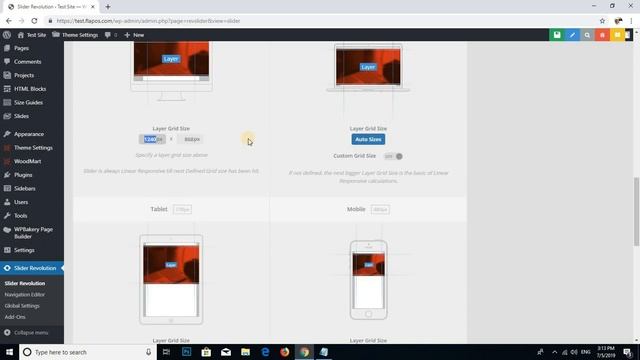
Task: Open Test Site home link
Action: (32, 35)
